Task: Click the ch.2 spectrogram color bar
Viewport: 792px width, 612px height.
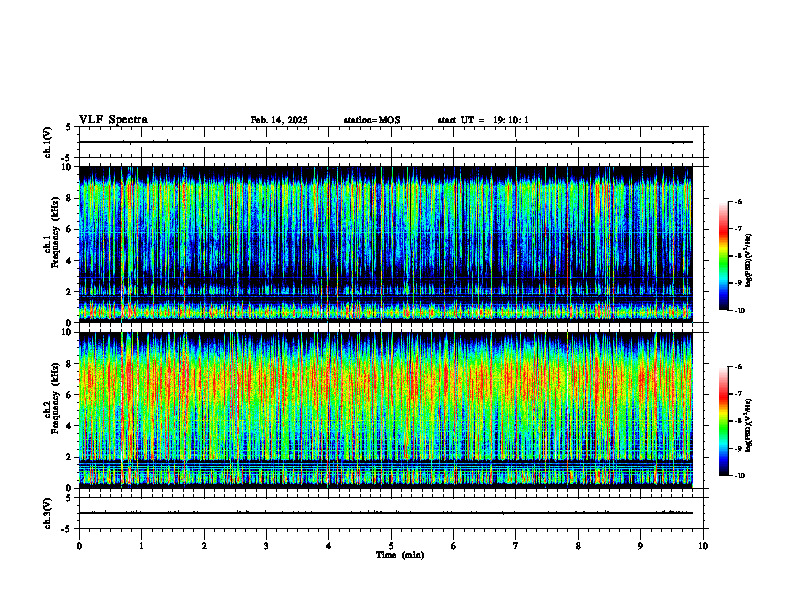Action: coord(723,421)
